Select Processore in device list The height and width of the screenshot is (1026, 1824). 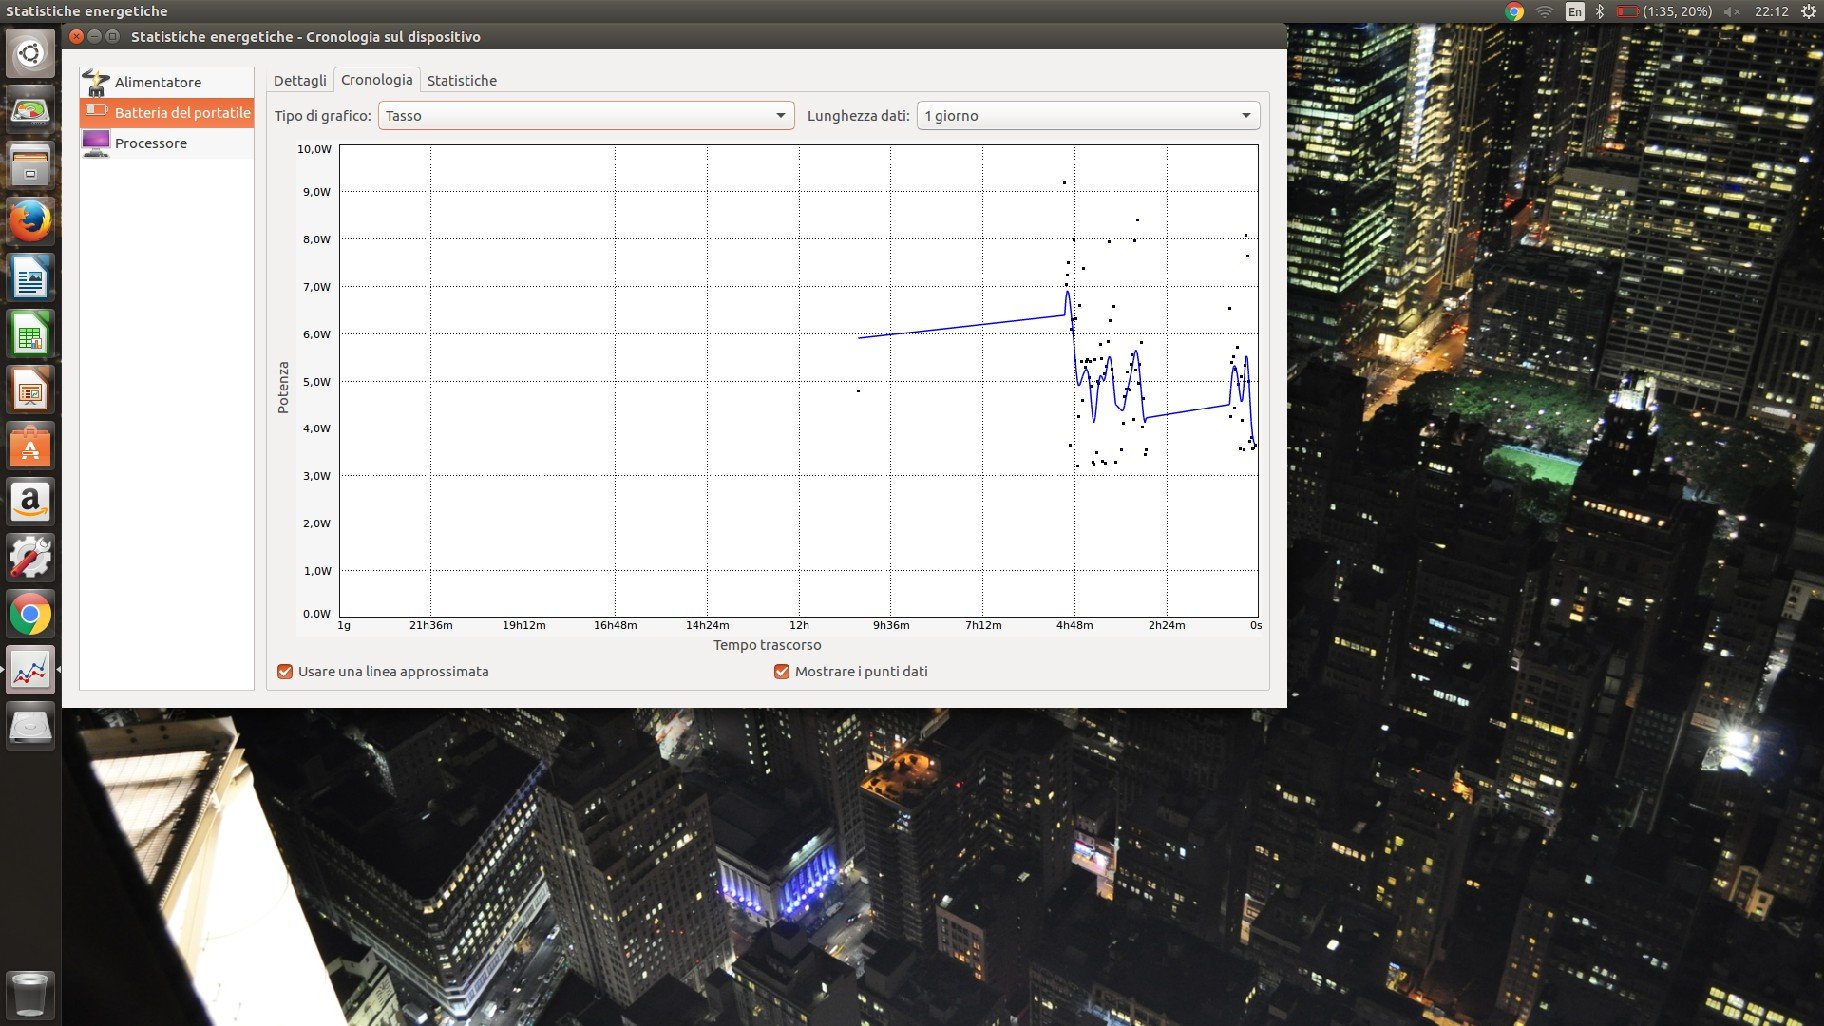pos(150,143)
